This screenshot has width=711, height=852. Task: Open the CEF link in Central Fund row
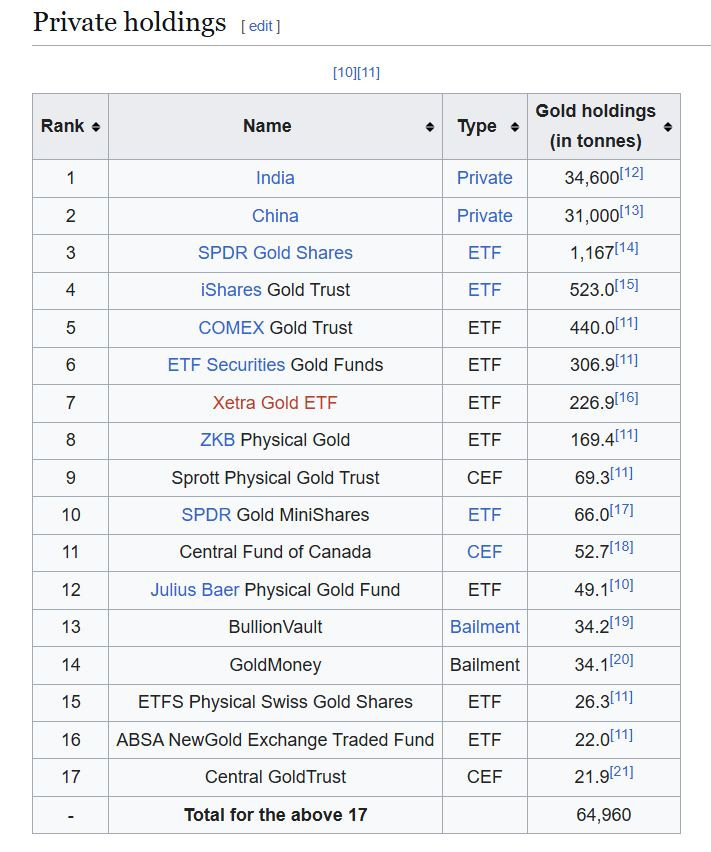485,552
